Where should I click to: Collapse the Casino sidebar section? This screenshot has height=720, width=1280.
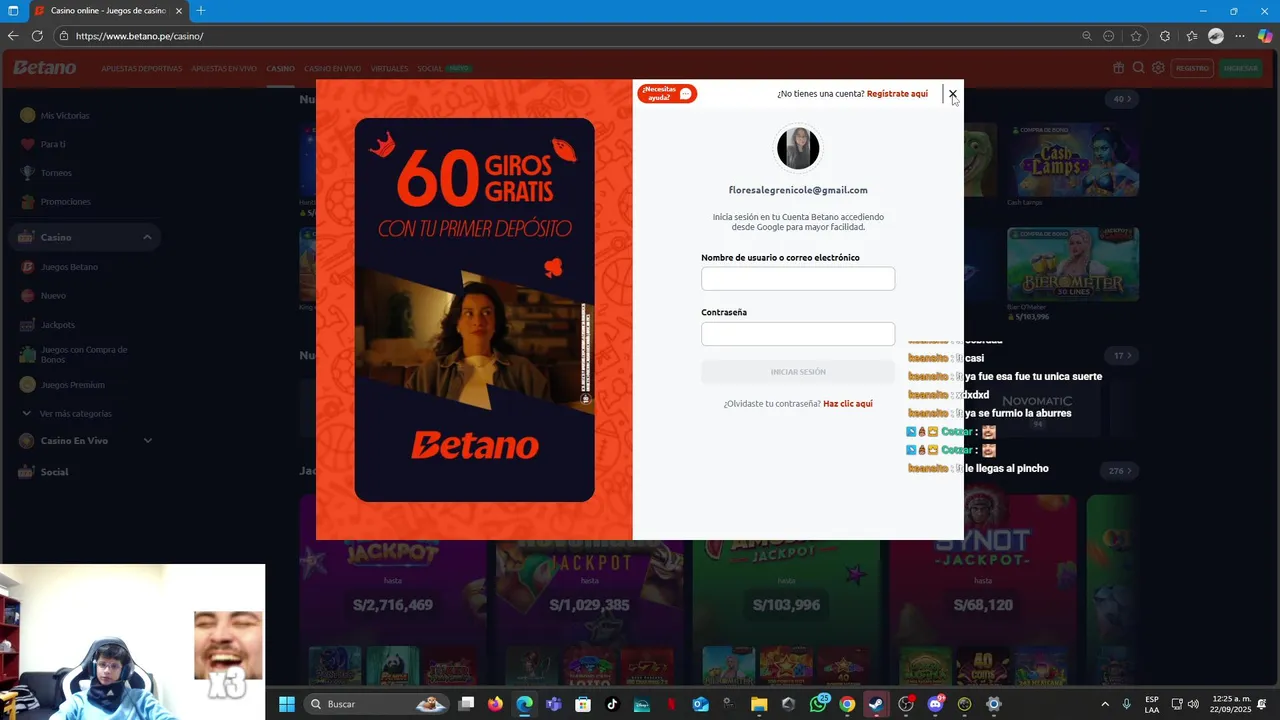(147, 237)
